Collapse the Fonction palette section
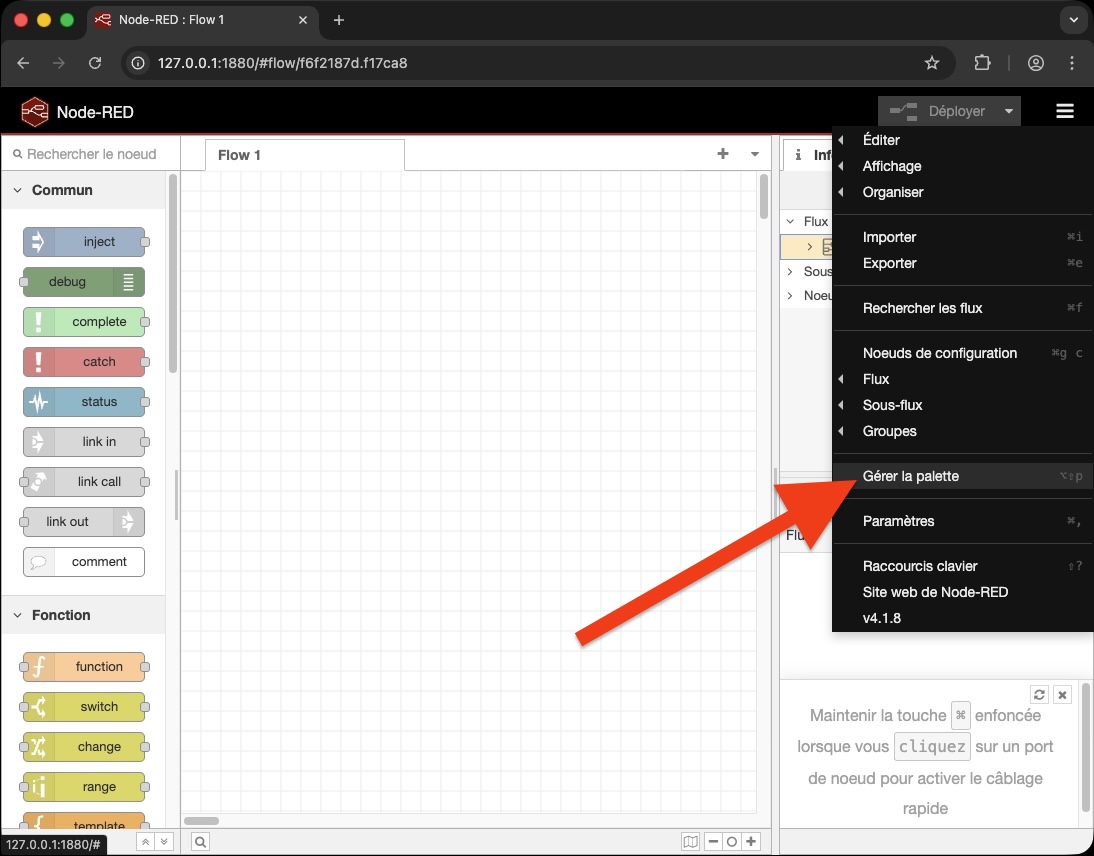 coord(16,615)
